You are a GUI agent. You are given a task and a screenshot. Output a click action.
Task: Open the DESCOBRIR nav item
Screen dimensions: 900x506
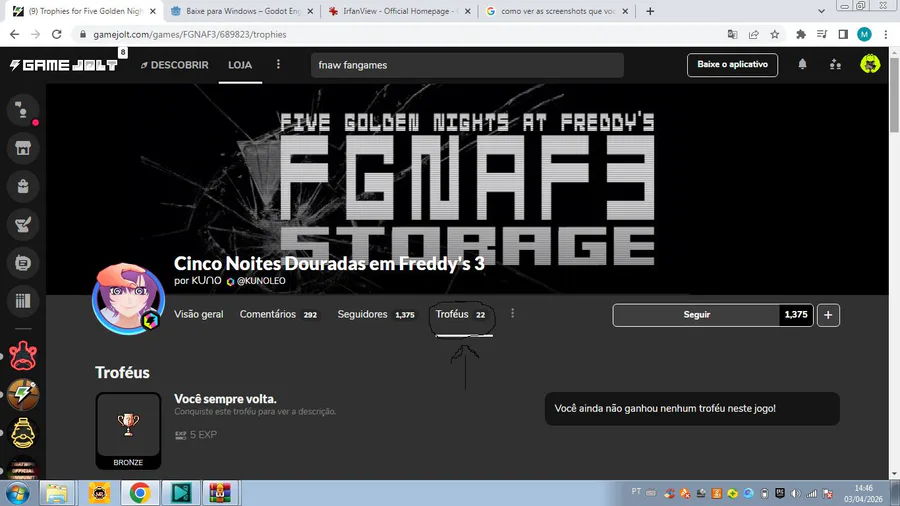pyautogui.click(x=174, y=65)
